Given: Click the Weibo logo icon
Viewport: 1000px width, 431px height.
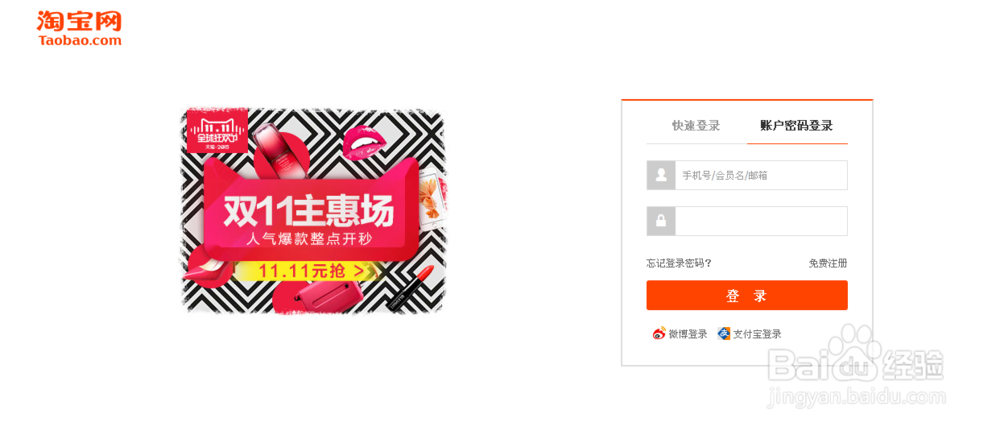Looking at the screenshot, I should 659,333.
